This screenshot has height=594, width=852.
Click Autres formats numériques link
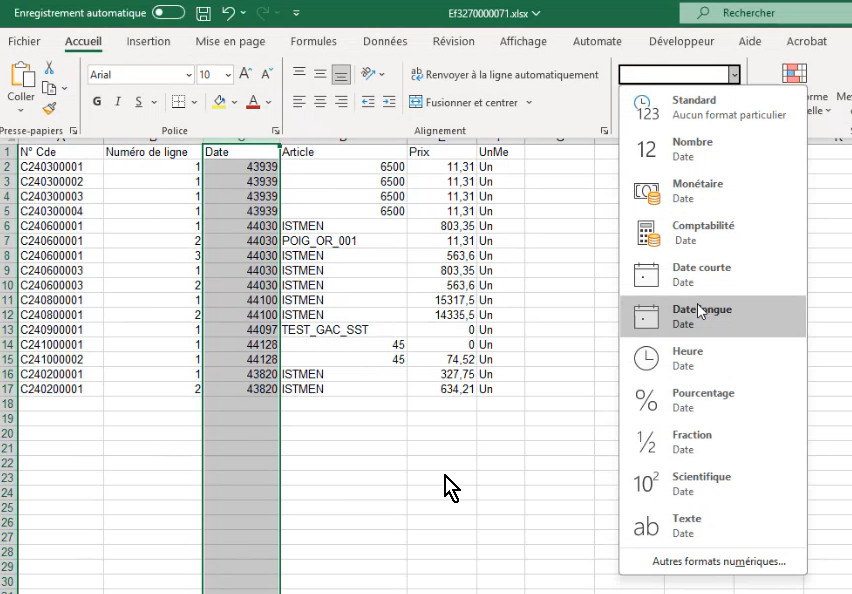coord(718,561)
